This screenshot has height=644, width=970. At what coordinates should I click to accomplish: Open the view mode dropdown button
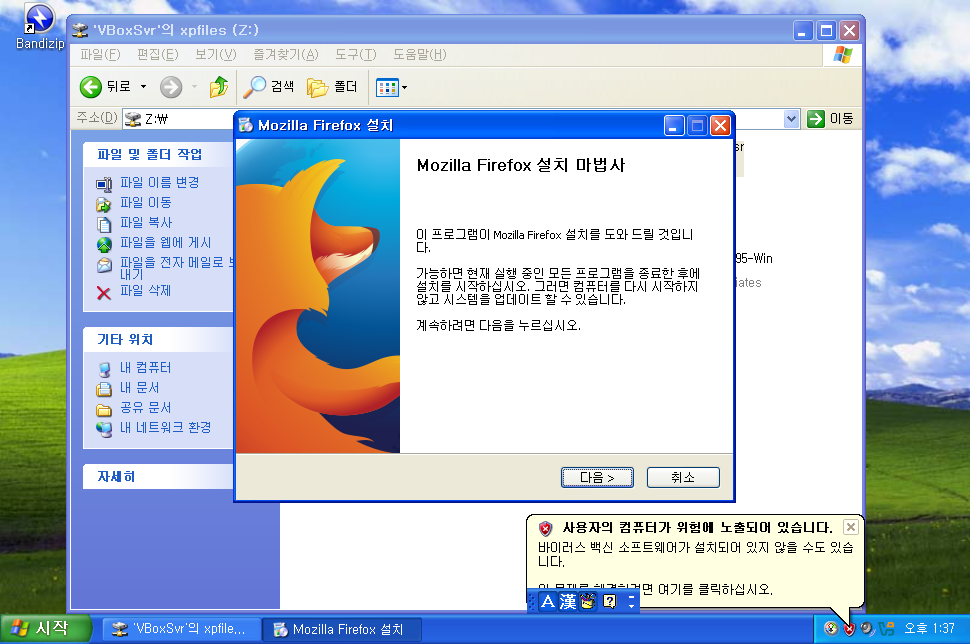tap(392, 88)
